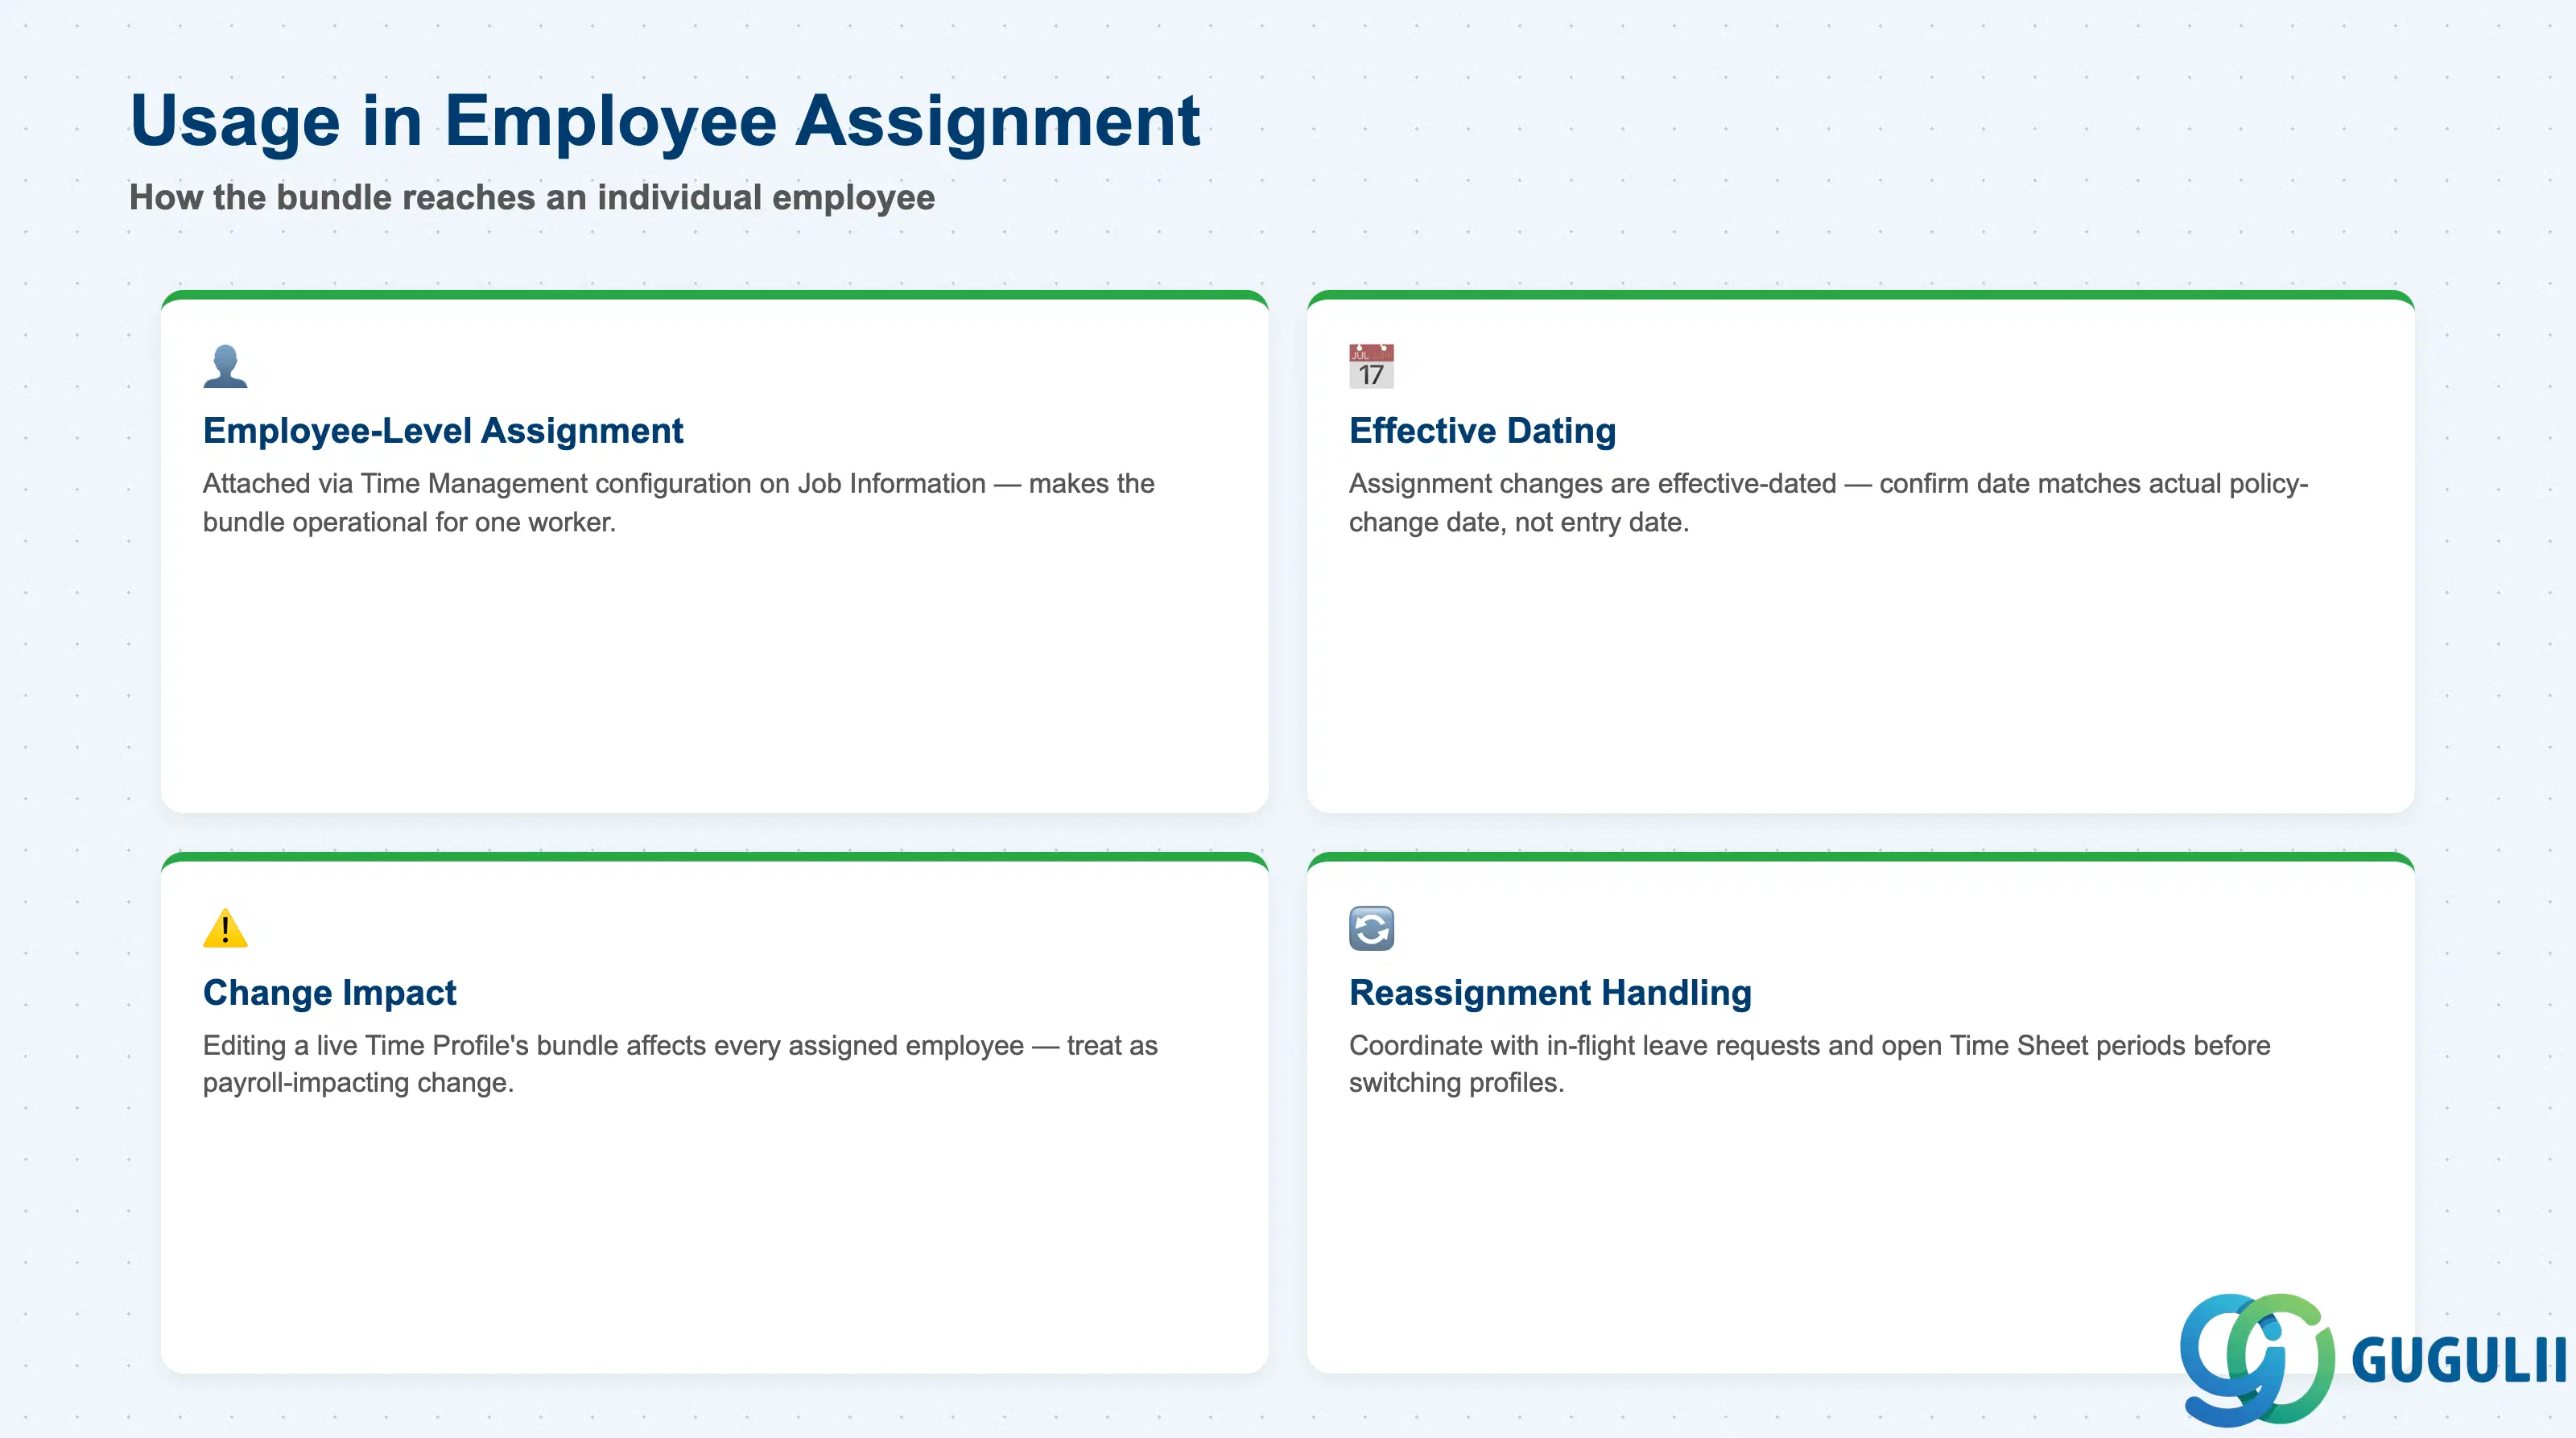Click the yellow warning triangle icon

(x=225, y=928)
